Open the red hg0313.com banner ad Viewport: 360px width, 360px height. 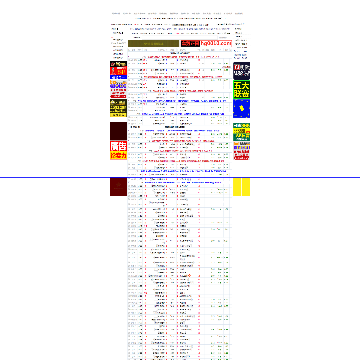(206, 44)
